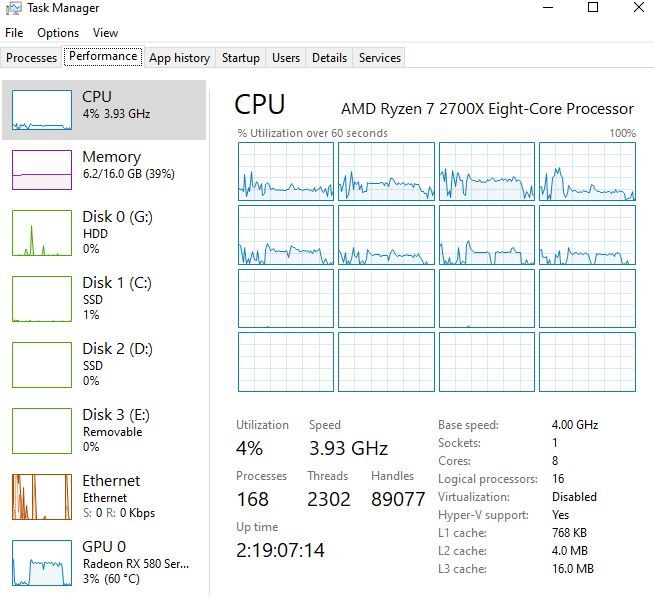
Task: Select Disk 1 (C:) SSD entry
Action: click(104, 299)
